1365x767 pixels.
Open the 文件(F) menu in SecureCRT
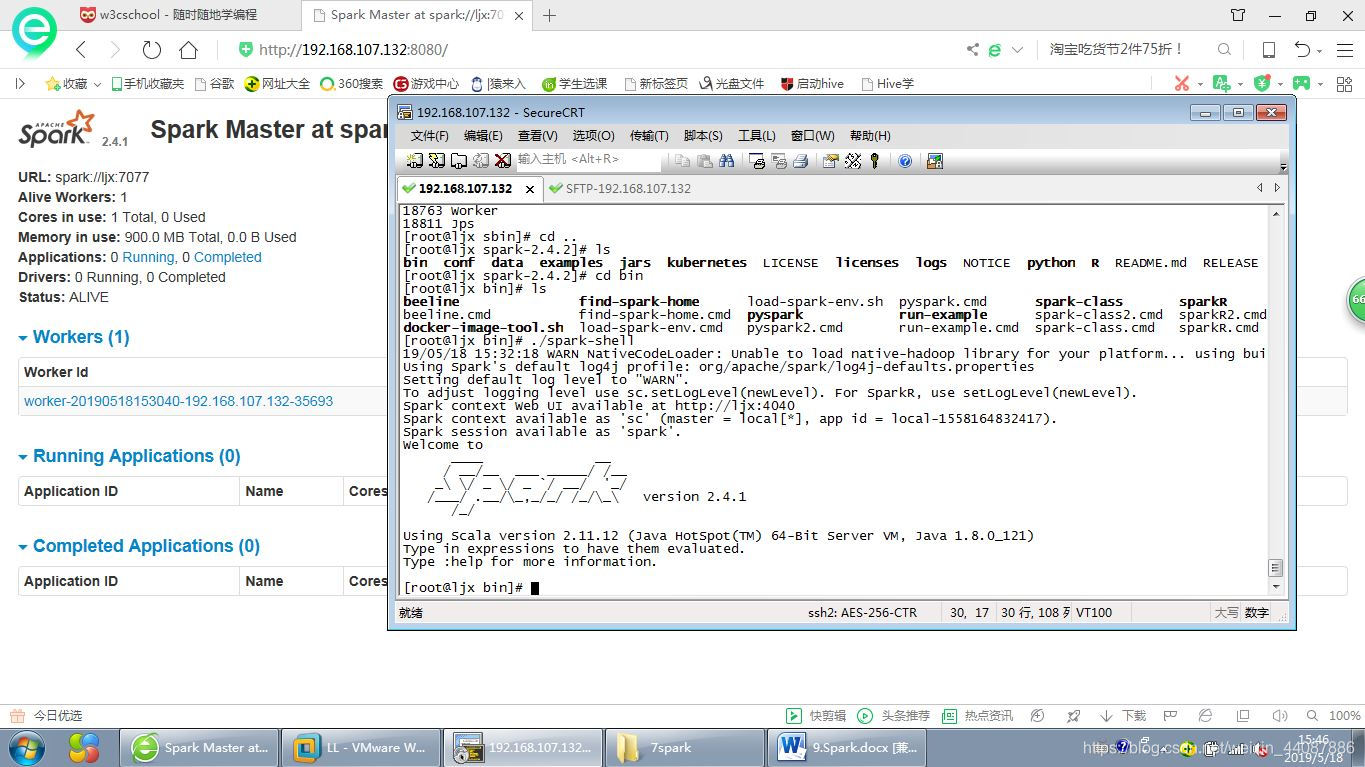click(429, 136)
